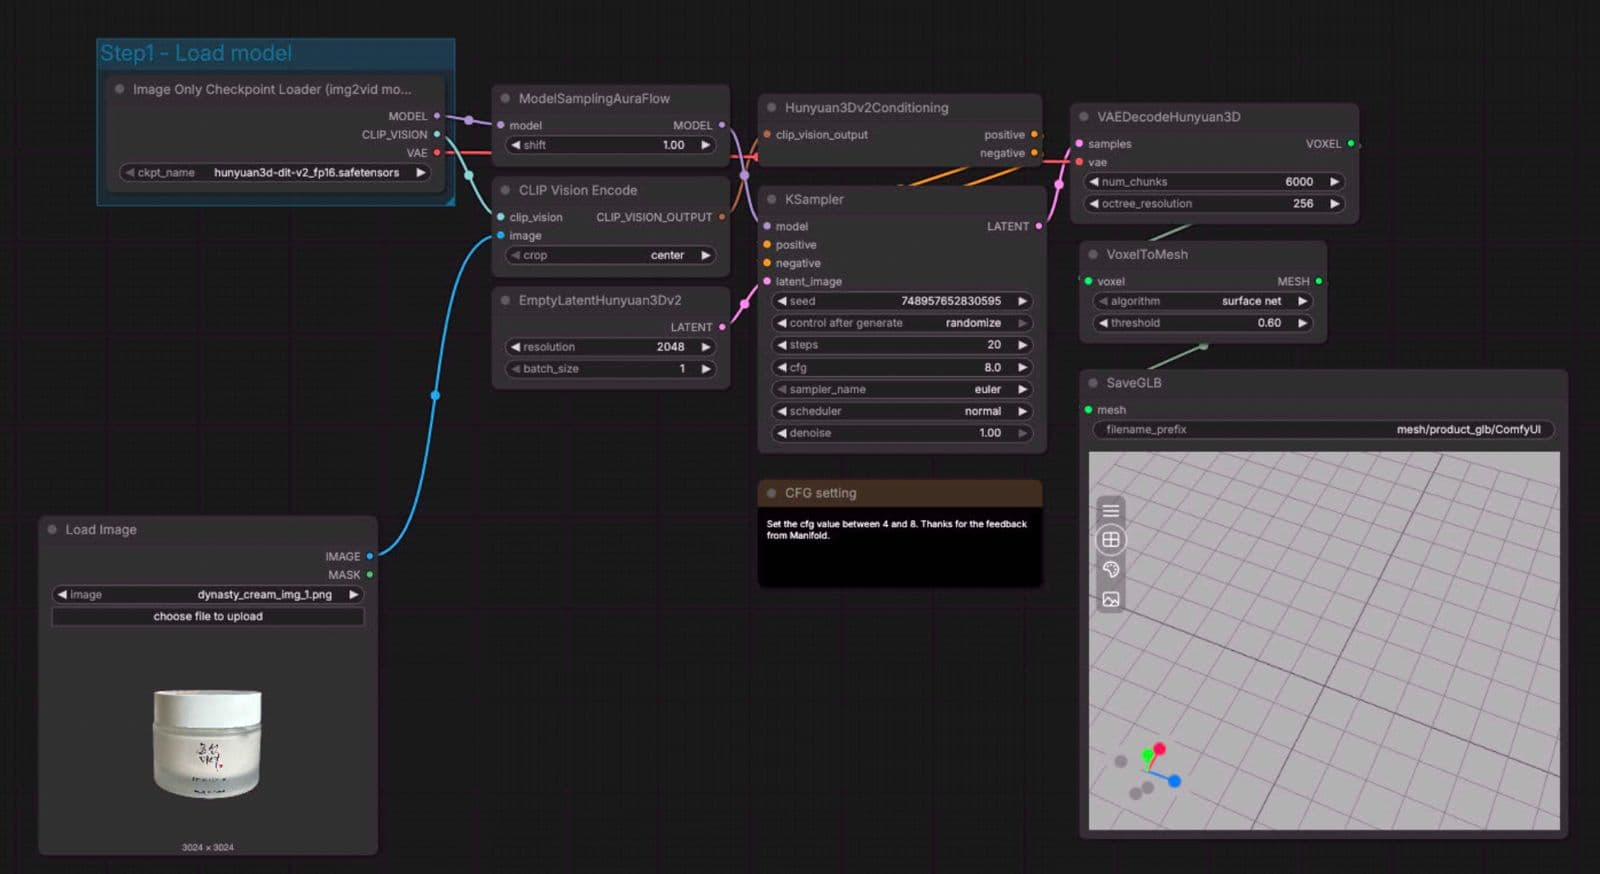Open control after generate dropdown

coord(901,323)
